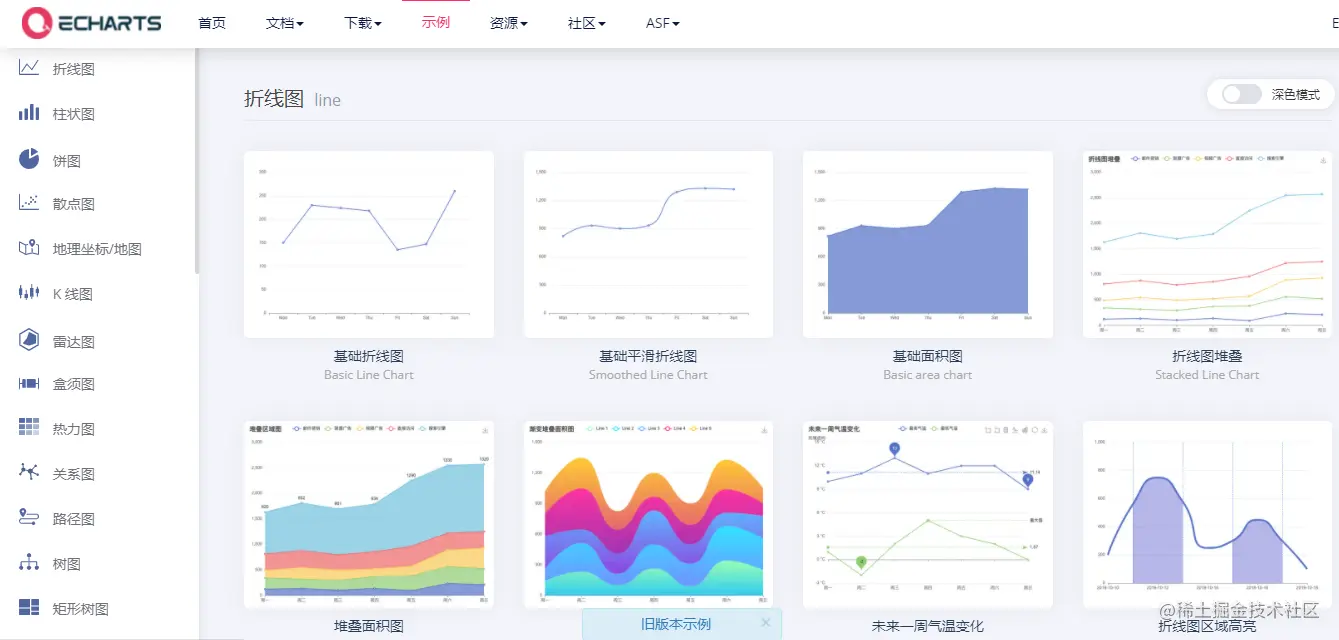Close the 旧版本示例 banner

click(766, 622)
